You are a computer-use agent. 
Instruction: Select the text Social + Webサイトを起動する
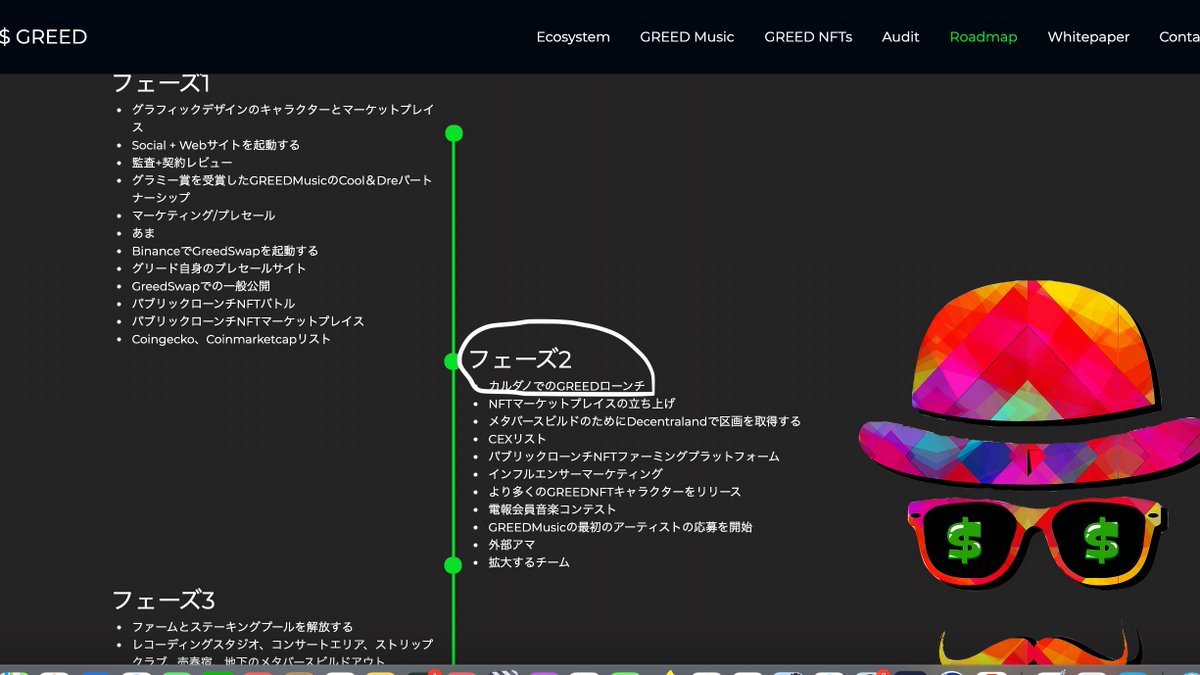click(216, 145)
